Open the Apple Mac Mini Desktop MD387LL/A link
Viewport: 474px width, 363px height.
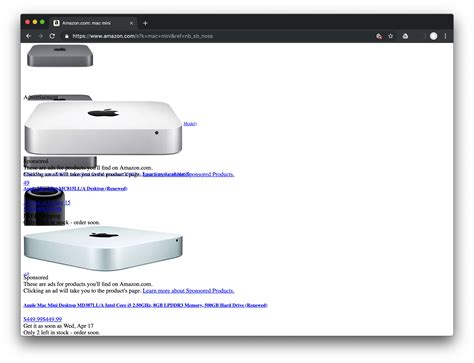145,305
